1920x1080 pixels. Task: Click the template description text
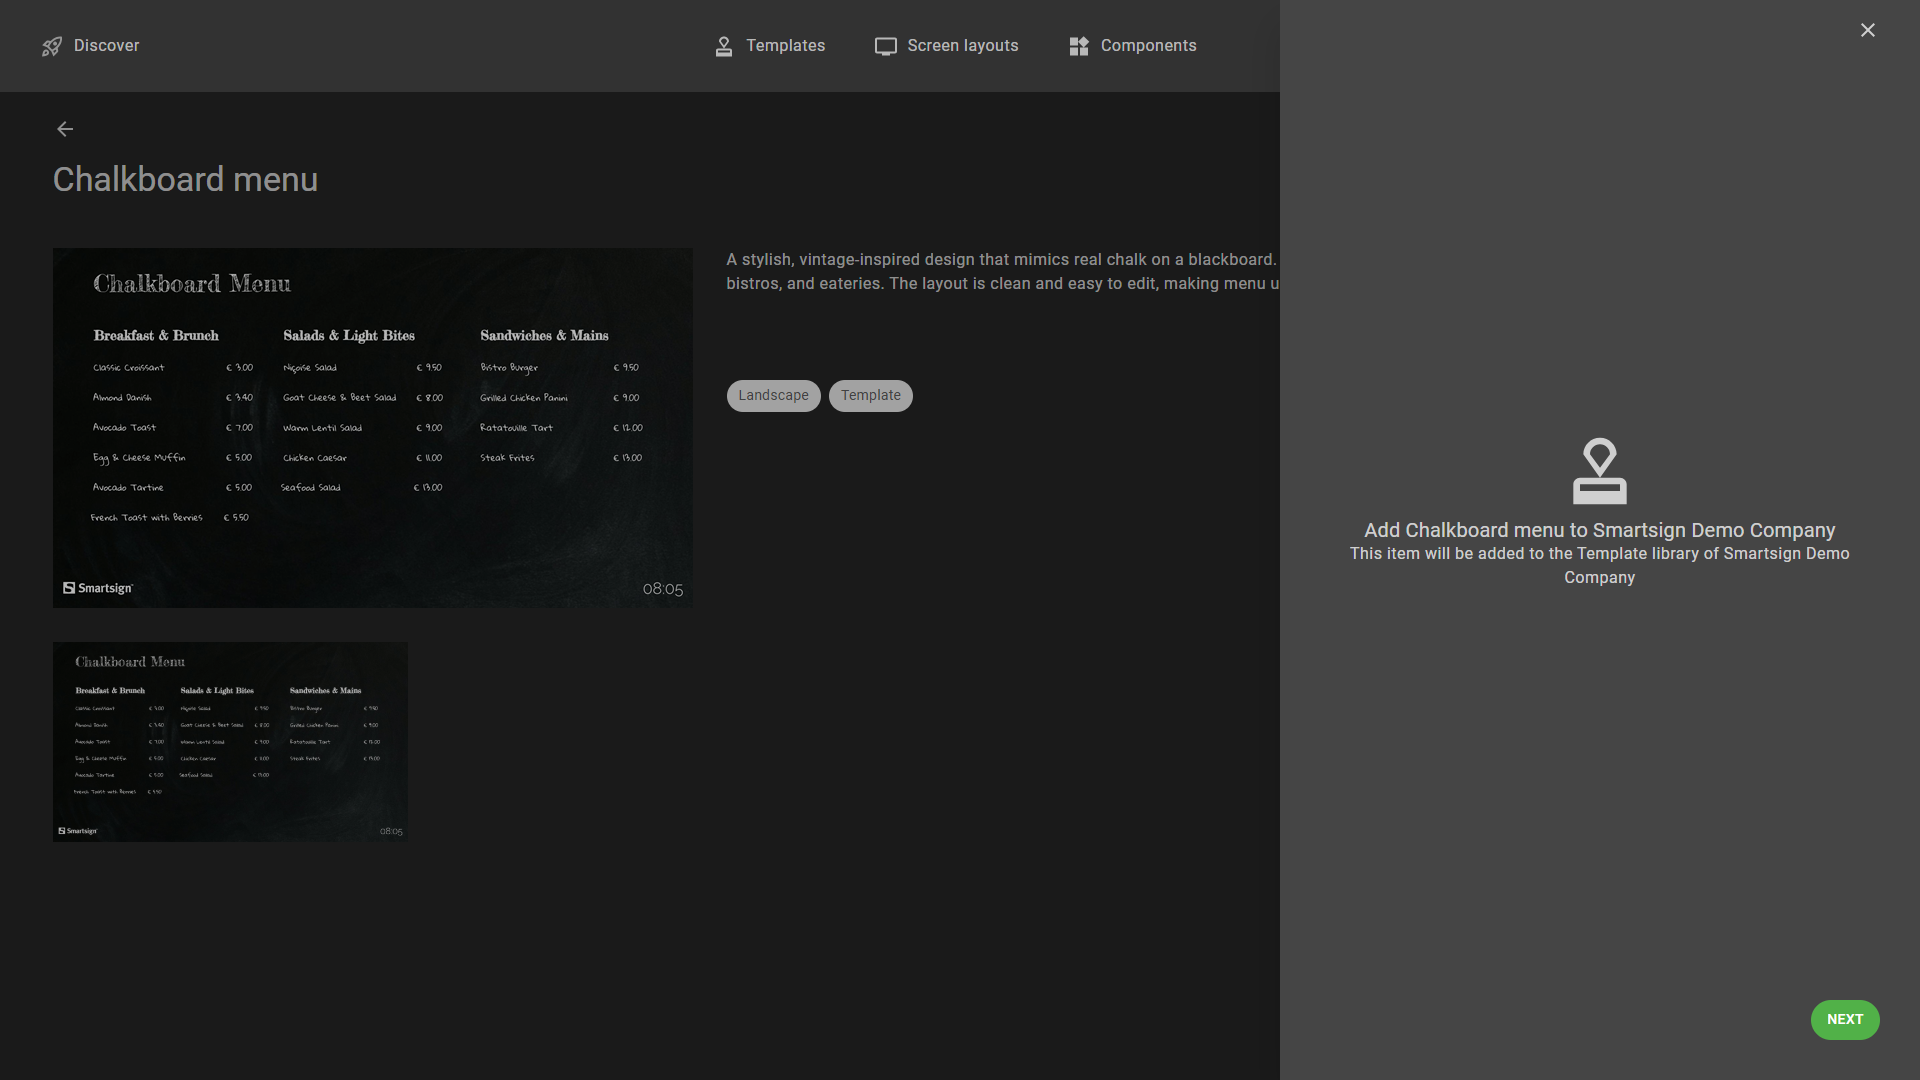pos(1000,271)
